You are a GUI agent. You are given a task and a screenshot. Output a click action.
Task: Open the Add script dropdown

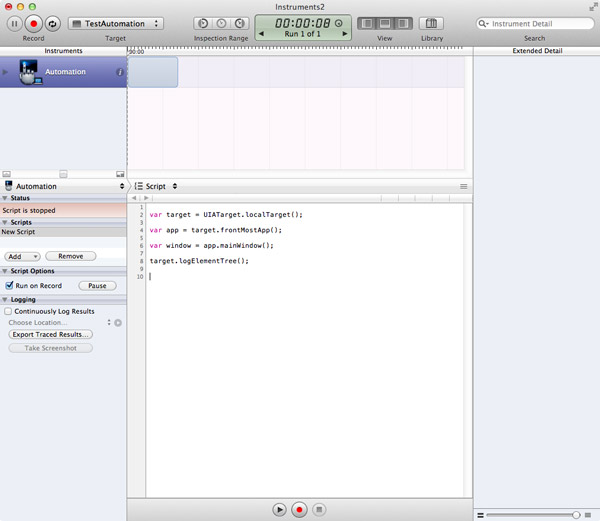[22, 256]
